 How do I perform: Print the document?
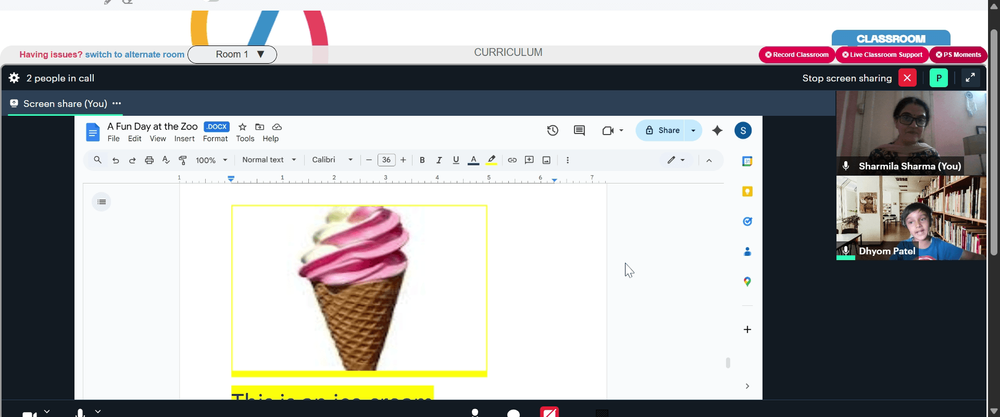pyautogui.click(x=149, y=160)
